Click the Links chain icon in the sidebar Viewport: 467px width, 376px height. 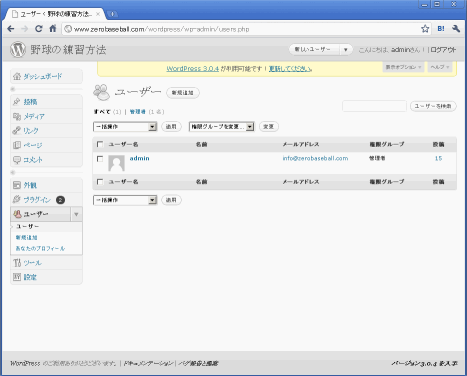point(17,130)
